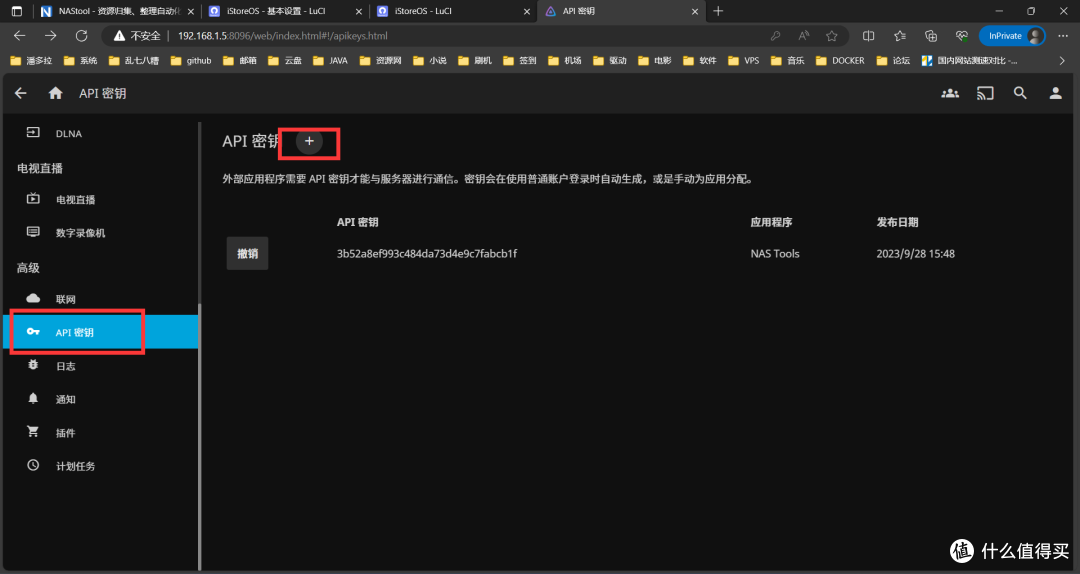The image size is (1080, 574).
Task: Open read aloud icon in address bar
Action: (x=803, y=36)
